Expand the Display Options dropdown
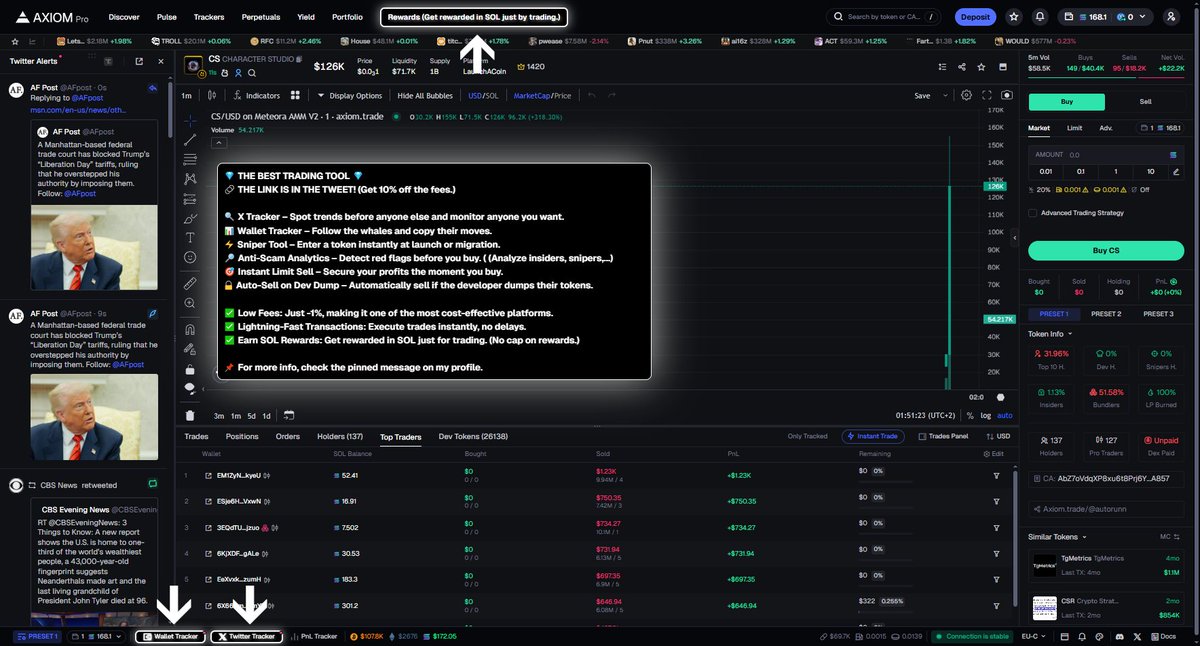The width and height of the screenshot is (1200, 646). coord(349,96)
